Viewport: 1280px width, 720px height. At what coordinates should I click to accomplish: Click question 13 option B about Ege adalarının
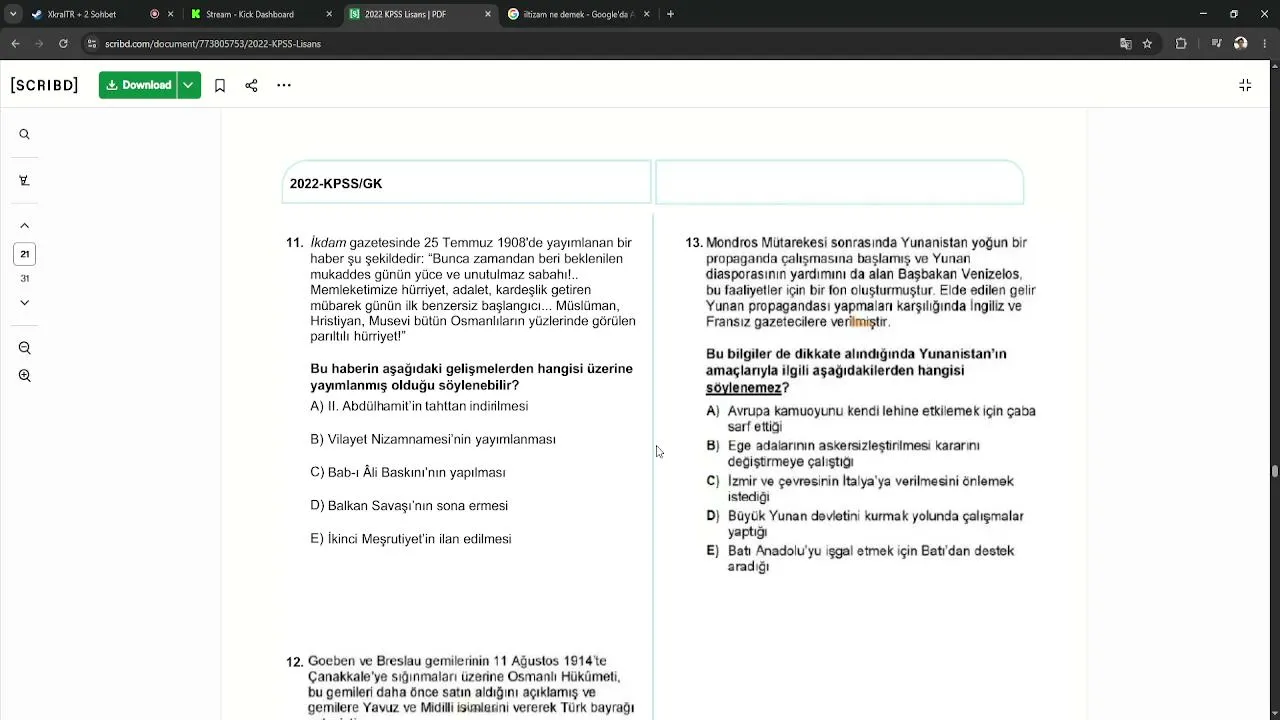843,454
